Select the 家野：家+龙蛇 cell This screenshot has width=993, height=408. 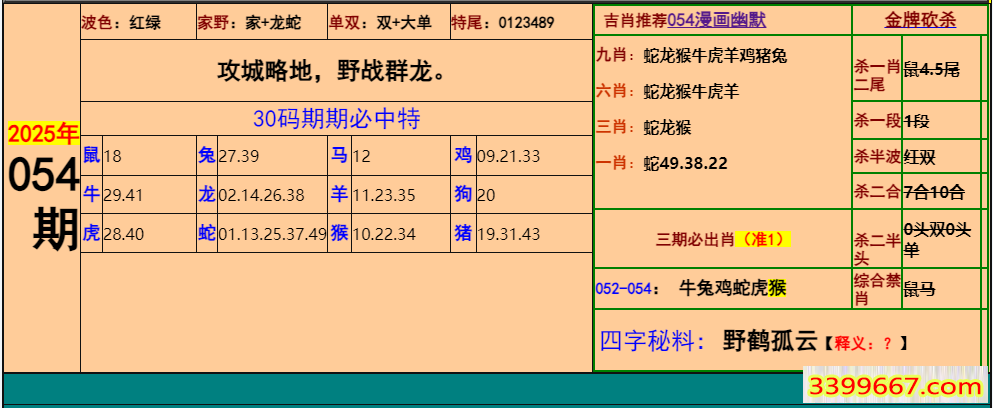click(262, 23)
